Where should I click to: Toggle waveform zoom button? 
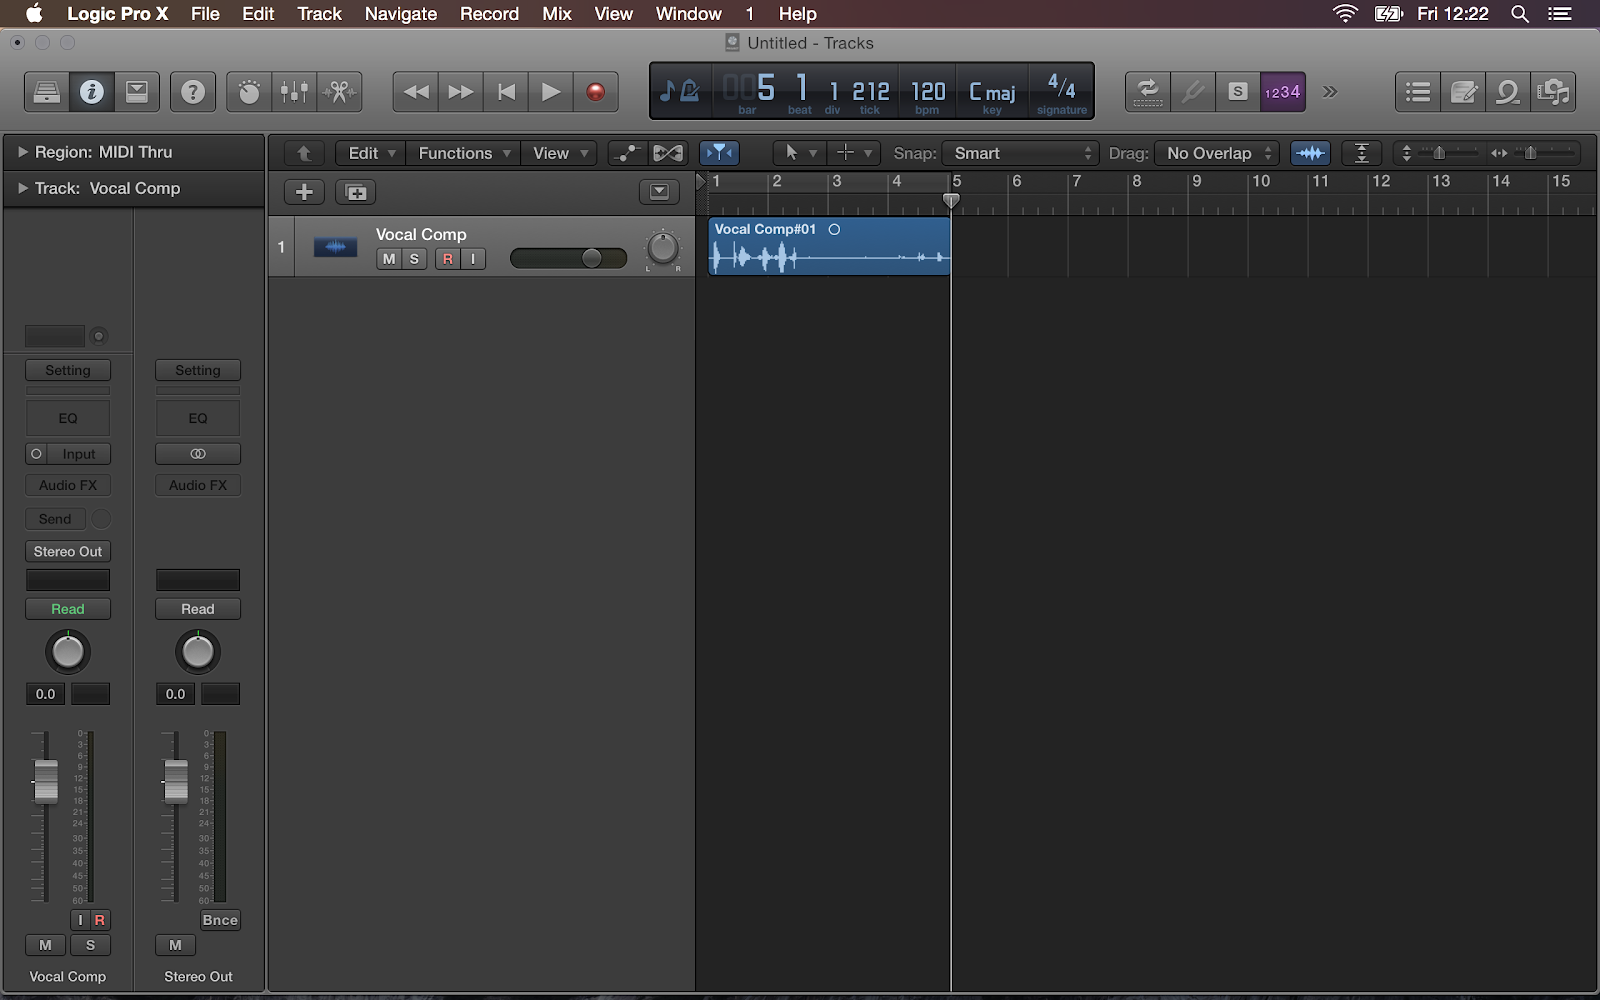1310,153
